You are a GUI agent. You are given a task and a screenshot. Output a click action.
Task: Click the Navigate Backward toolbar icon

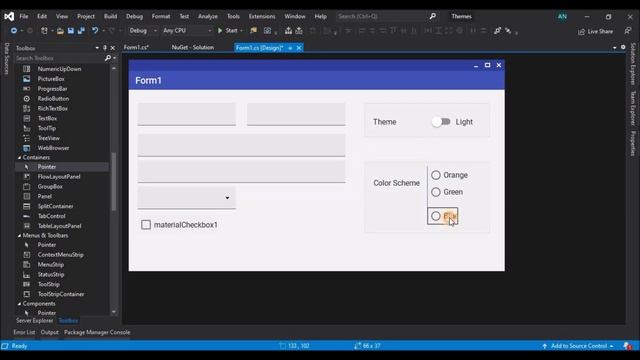click(x=13, y=31)
